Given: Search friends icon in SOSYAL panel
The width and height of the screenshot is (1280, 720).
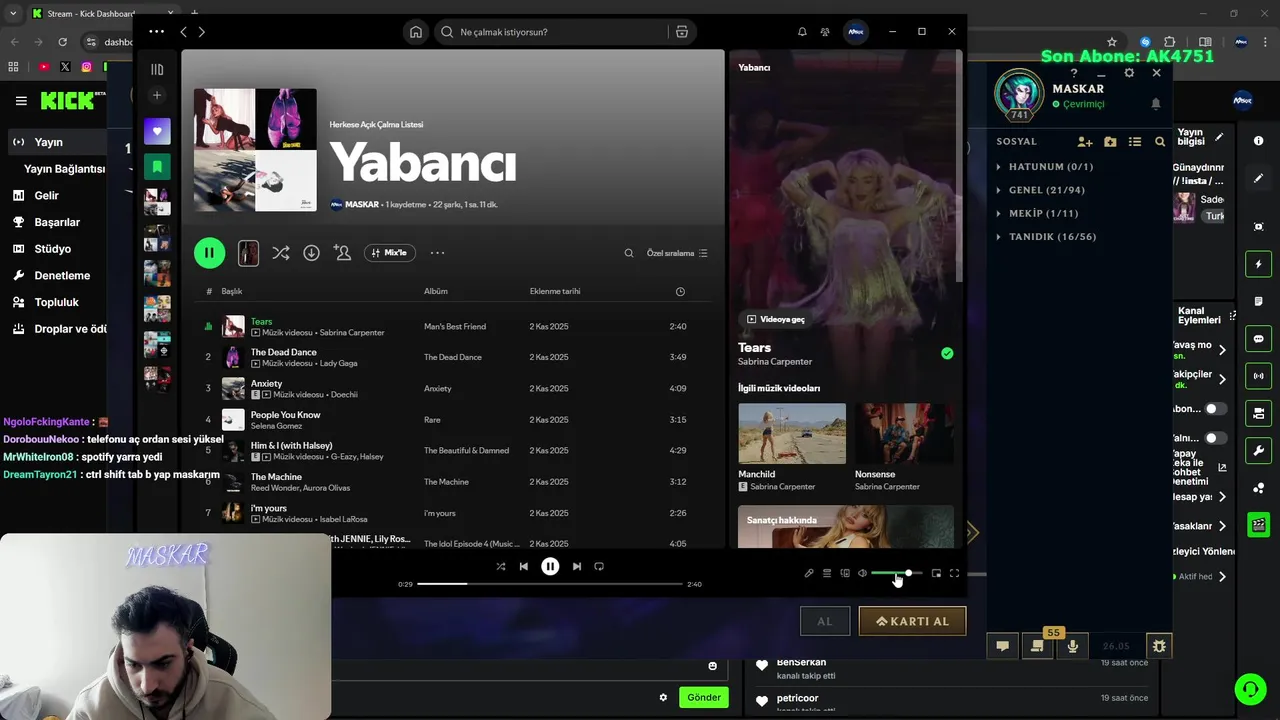Looking at the screenshot, I should [1160, 142].
